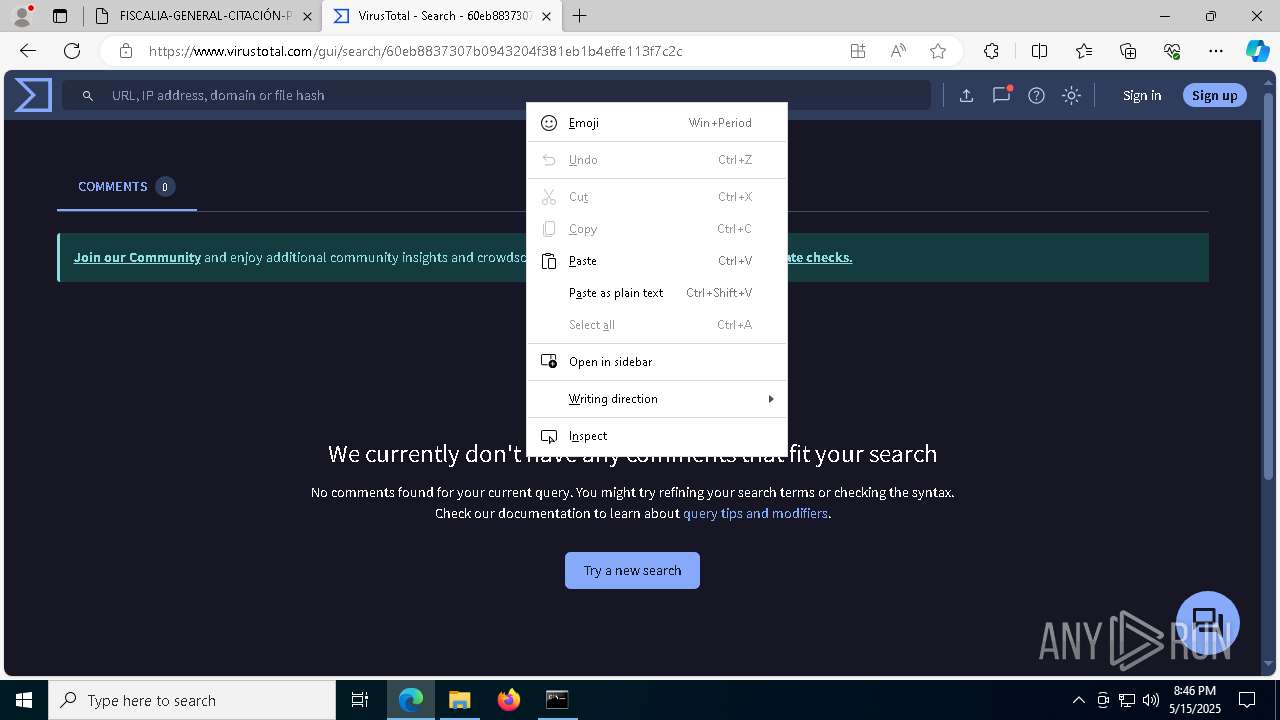Choose Paste from context menu

tap(657, 261)
